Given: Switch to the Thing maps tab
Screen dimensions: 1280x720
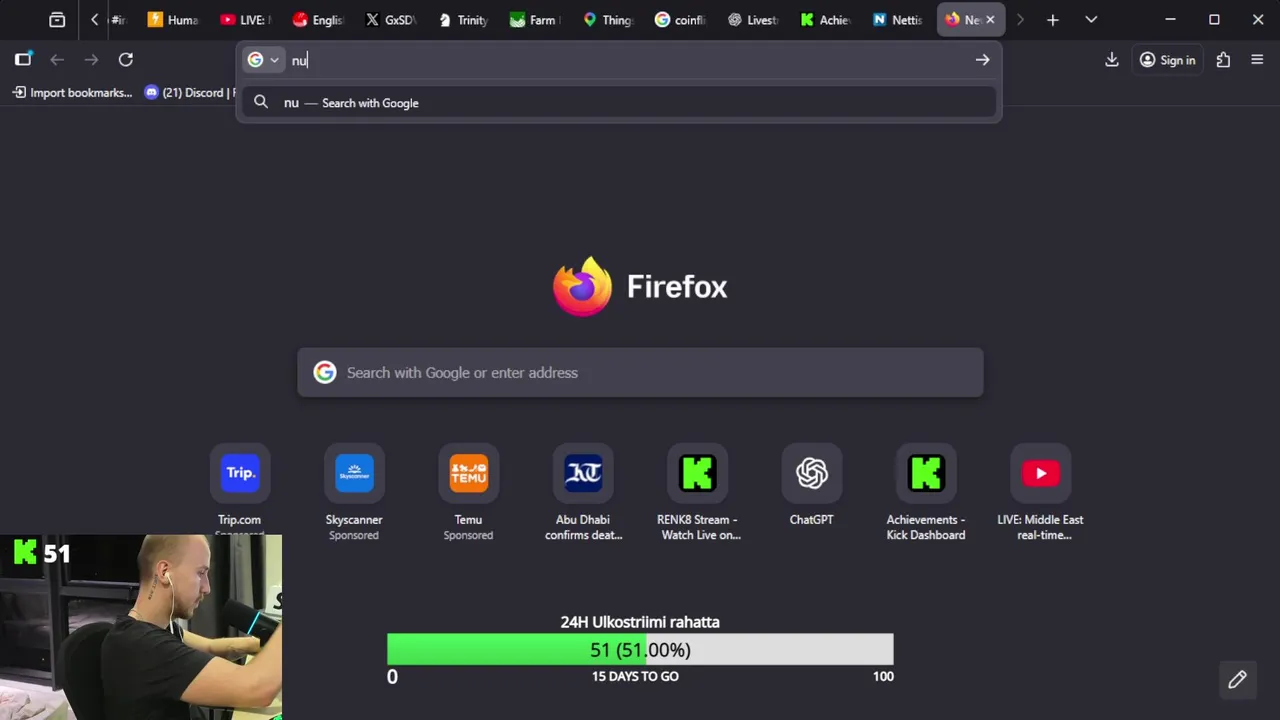Looking at the screenshot, I should coord(608,19).
